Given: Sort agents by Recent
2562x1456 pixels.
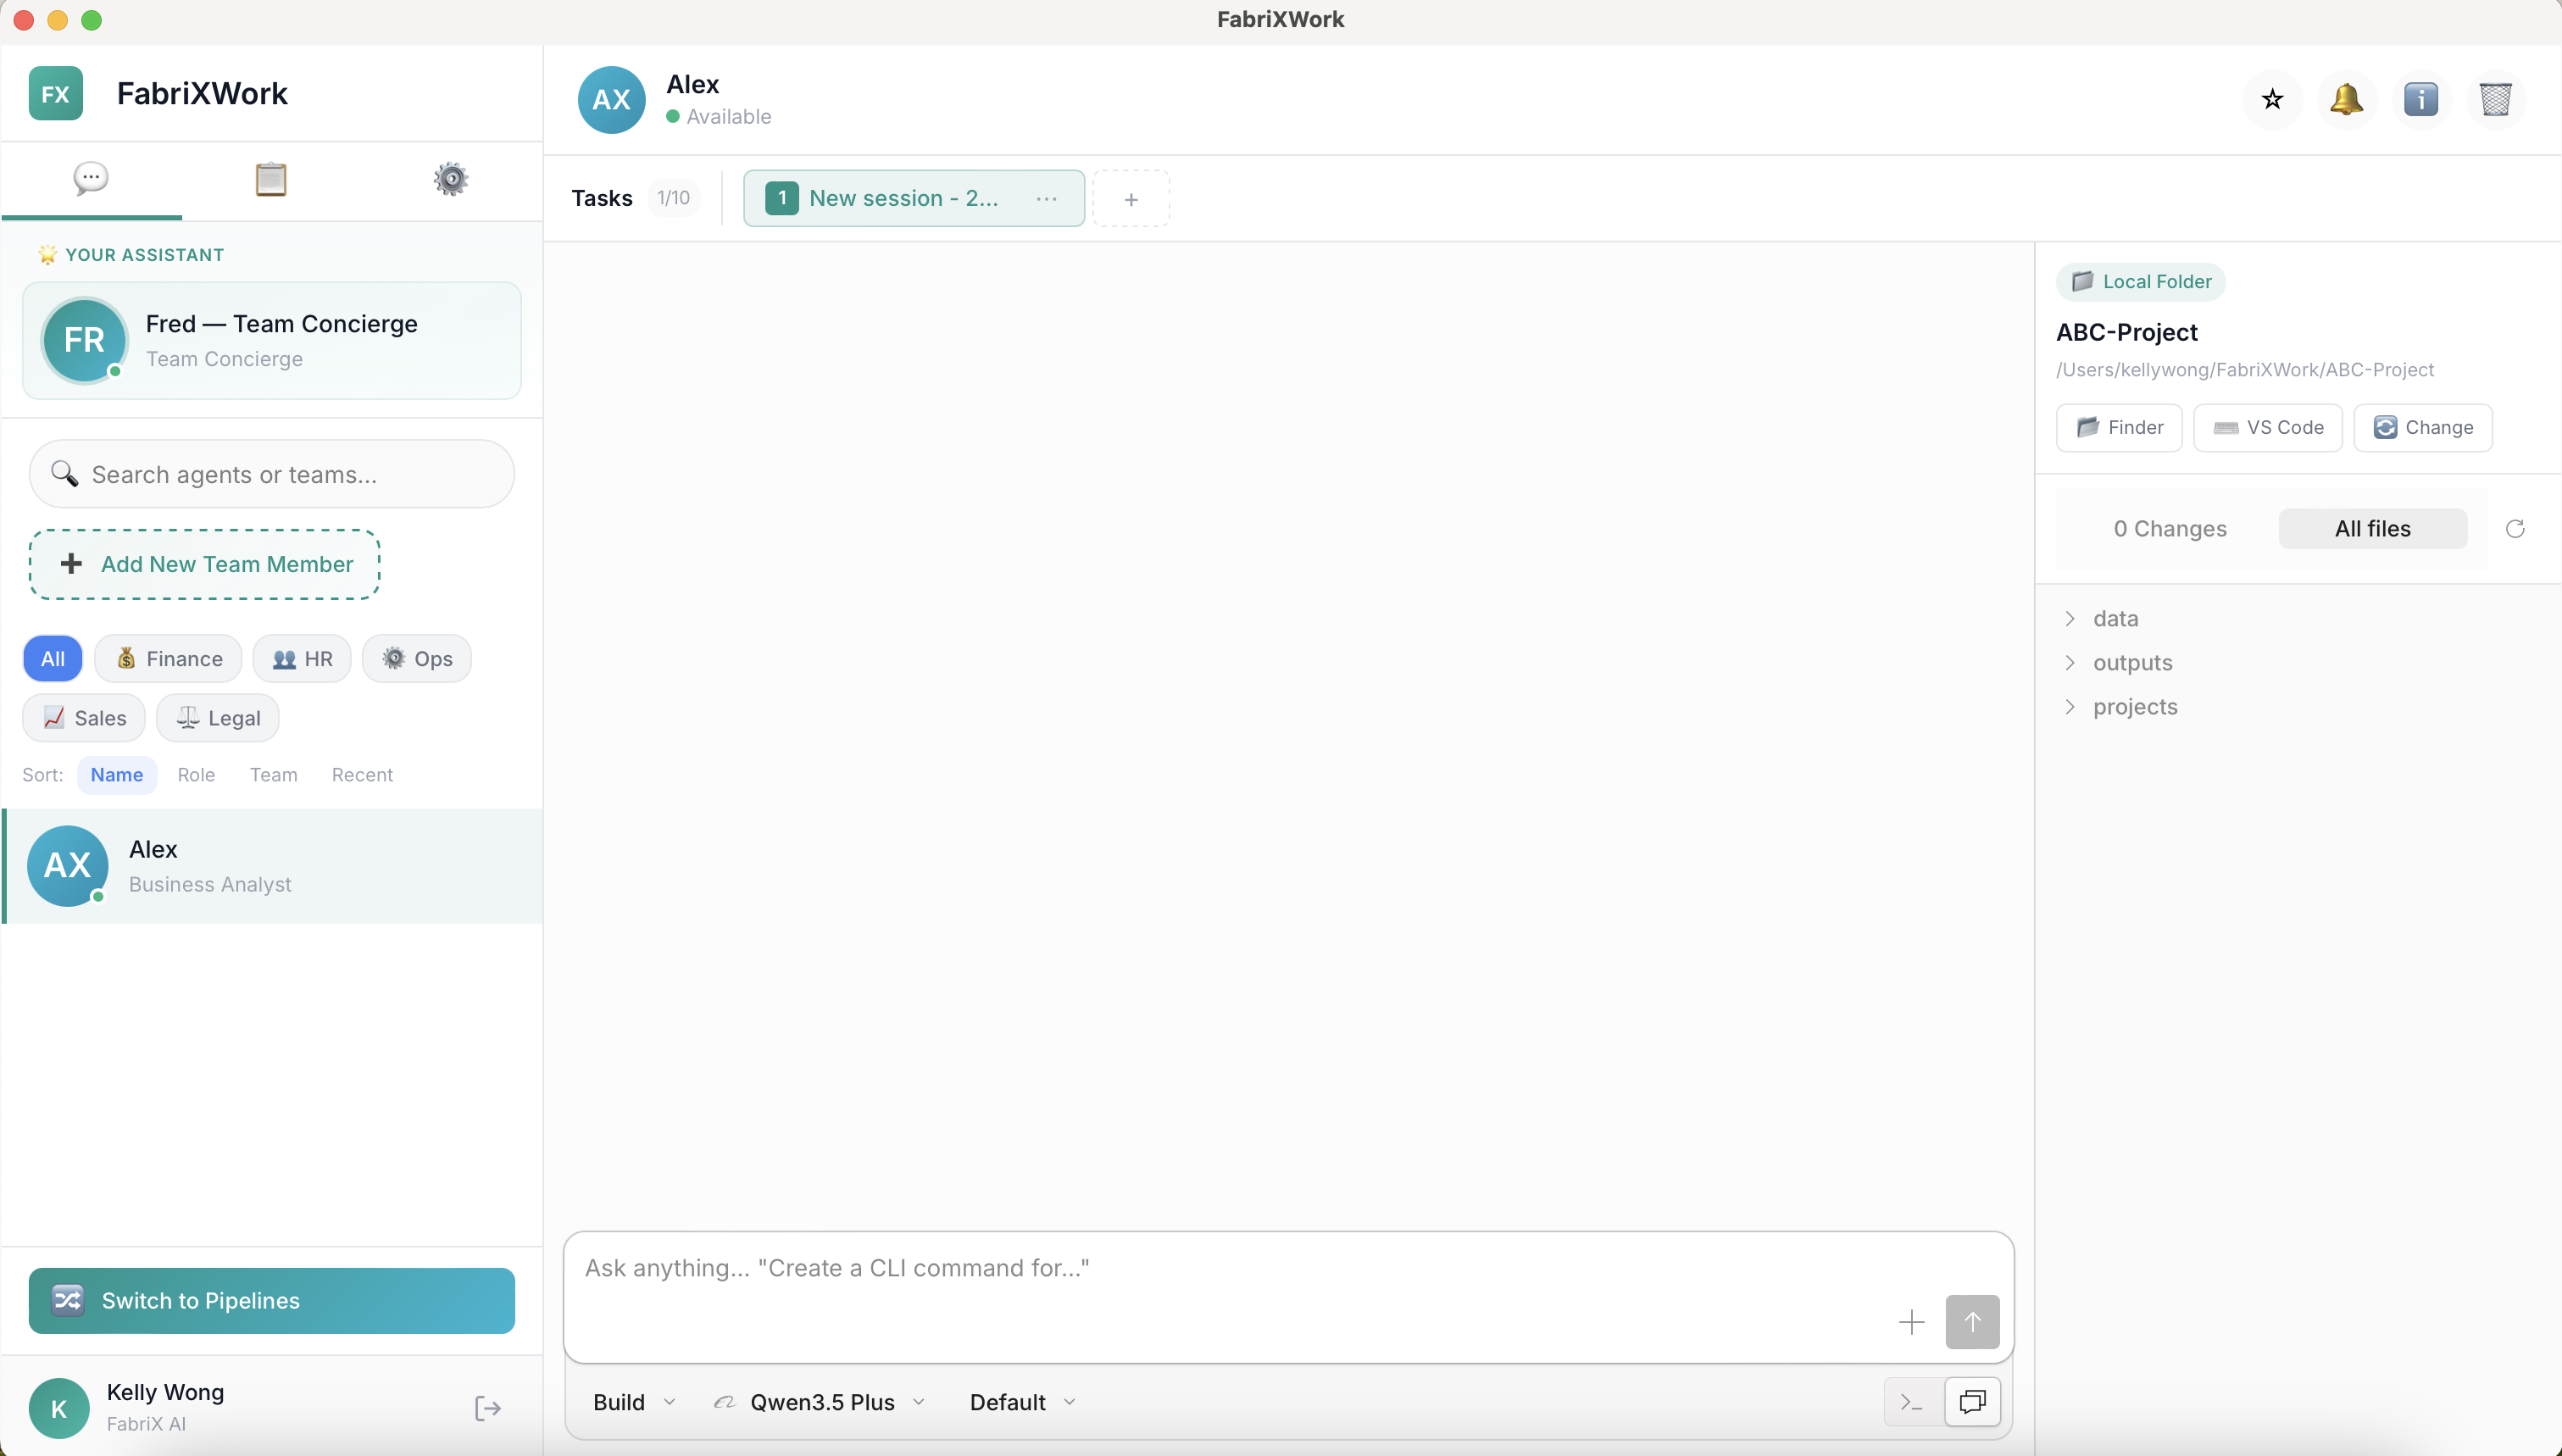Looking at the screenshot, I should [x=362, y=775].
